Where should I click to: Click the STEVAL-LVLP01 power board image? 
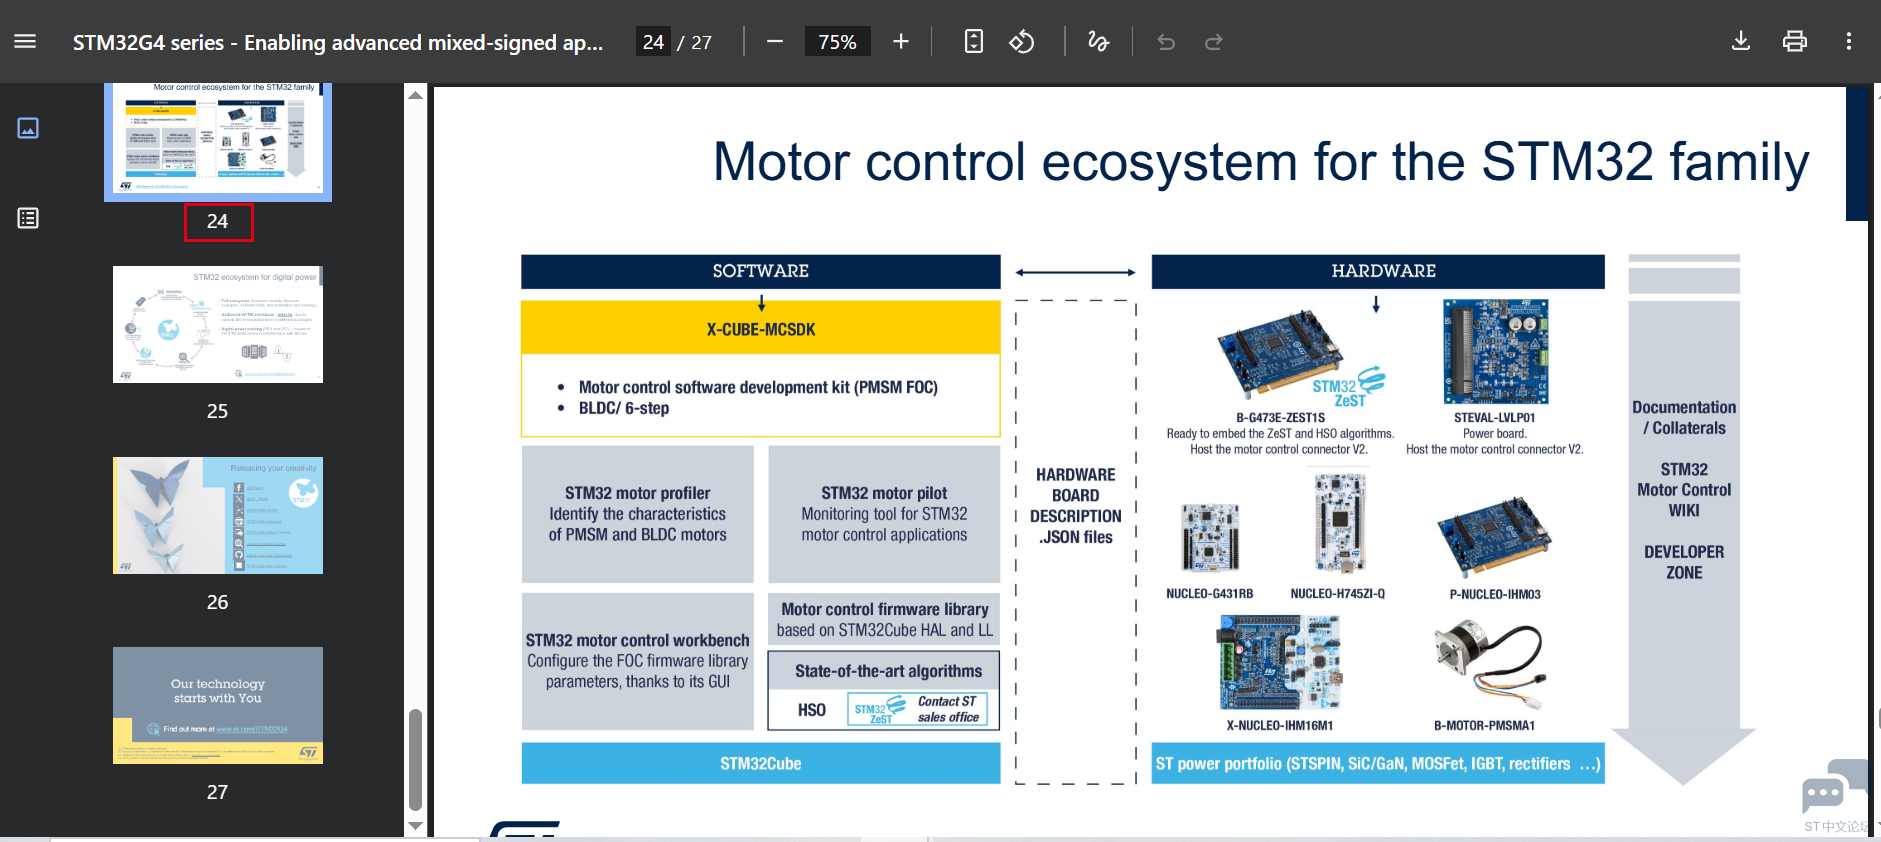point(1496,351)
